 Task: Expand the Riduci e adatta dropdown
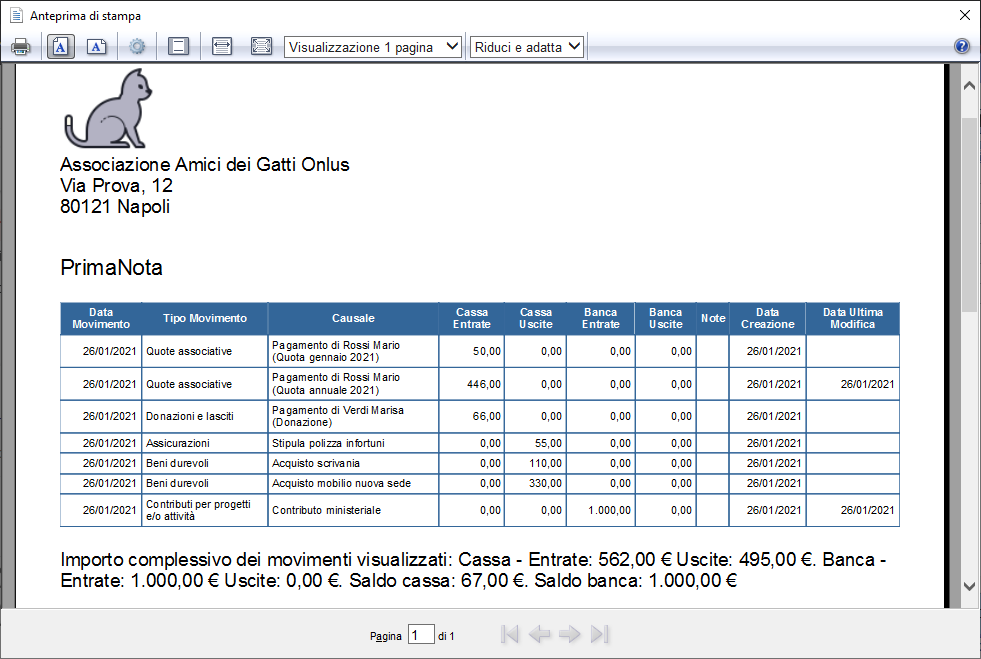(x=527, y=47)
